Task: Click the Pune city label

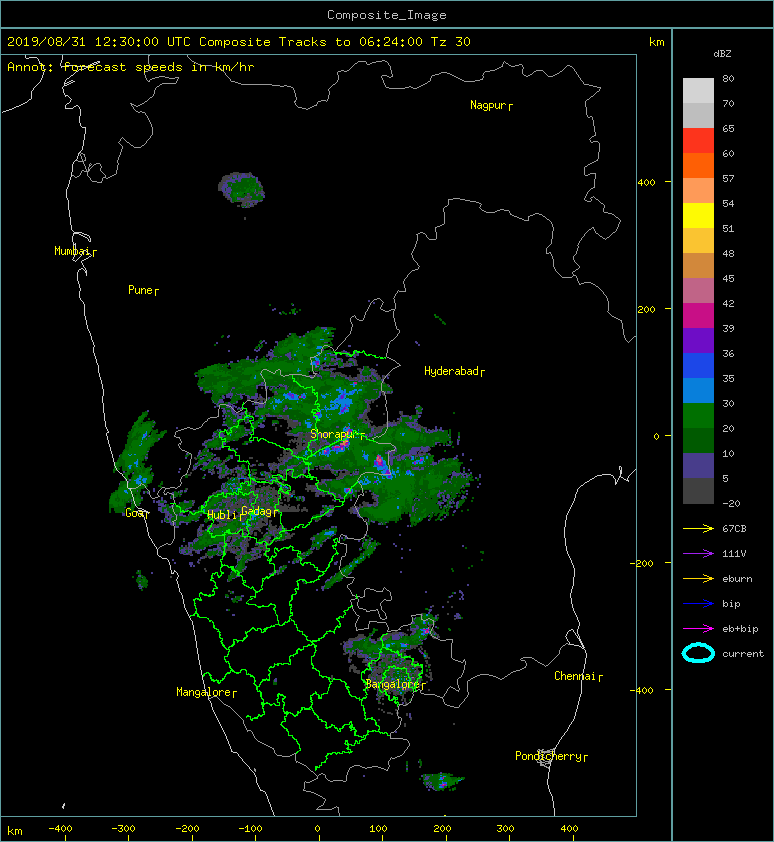Action: tap(141, 290)
